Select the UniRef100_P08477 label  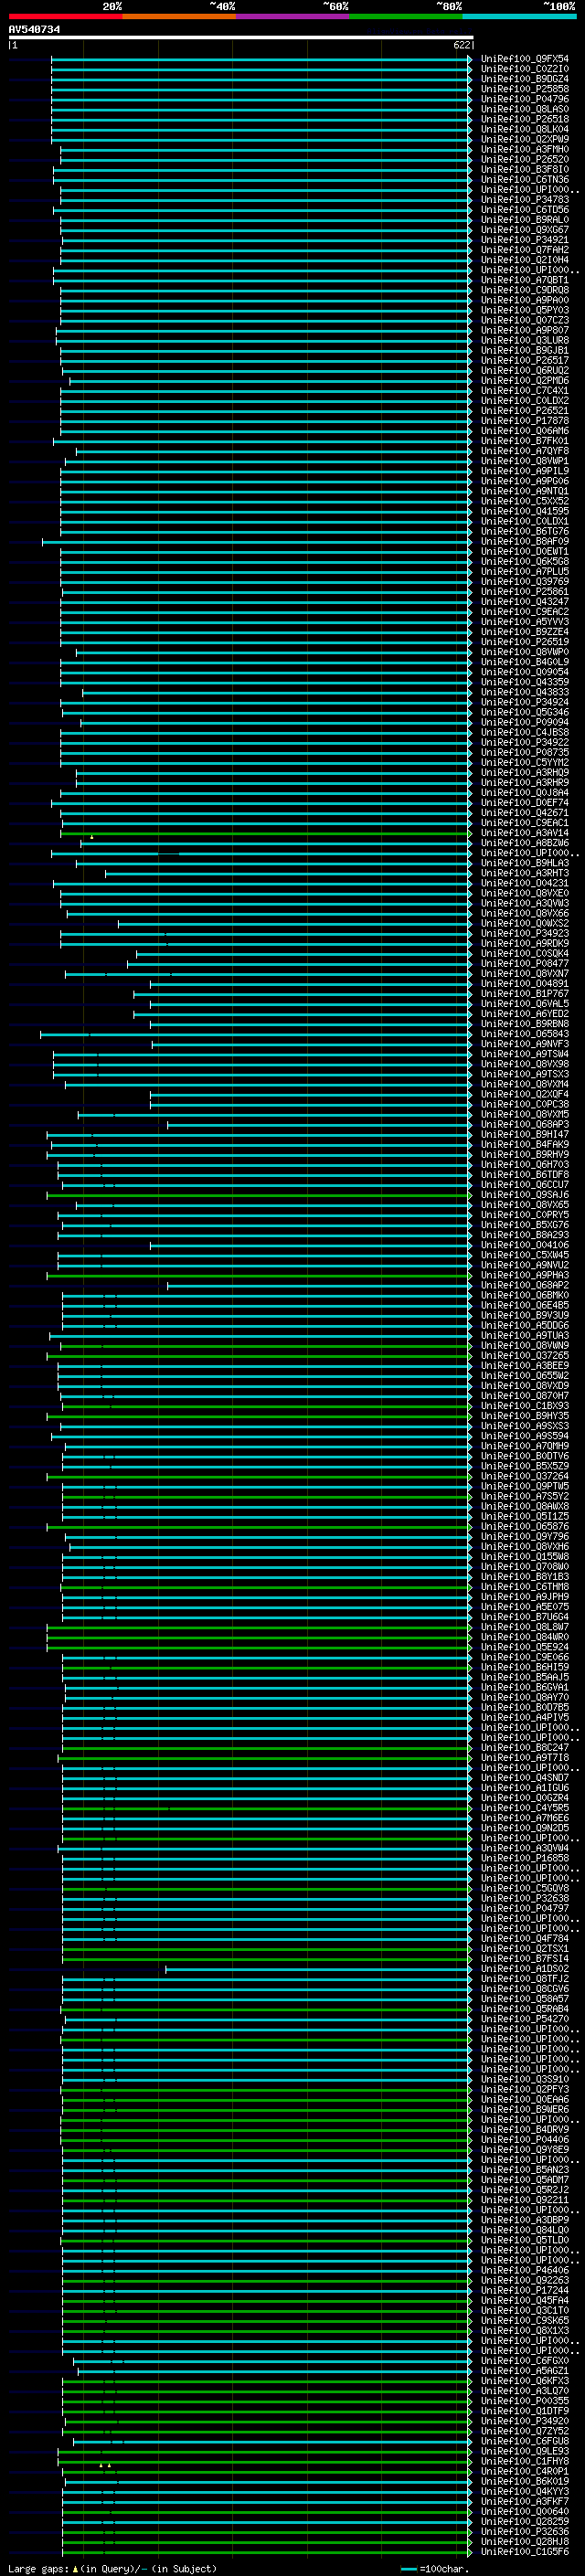(524, 963)
